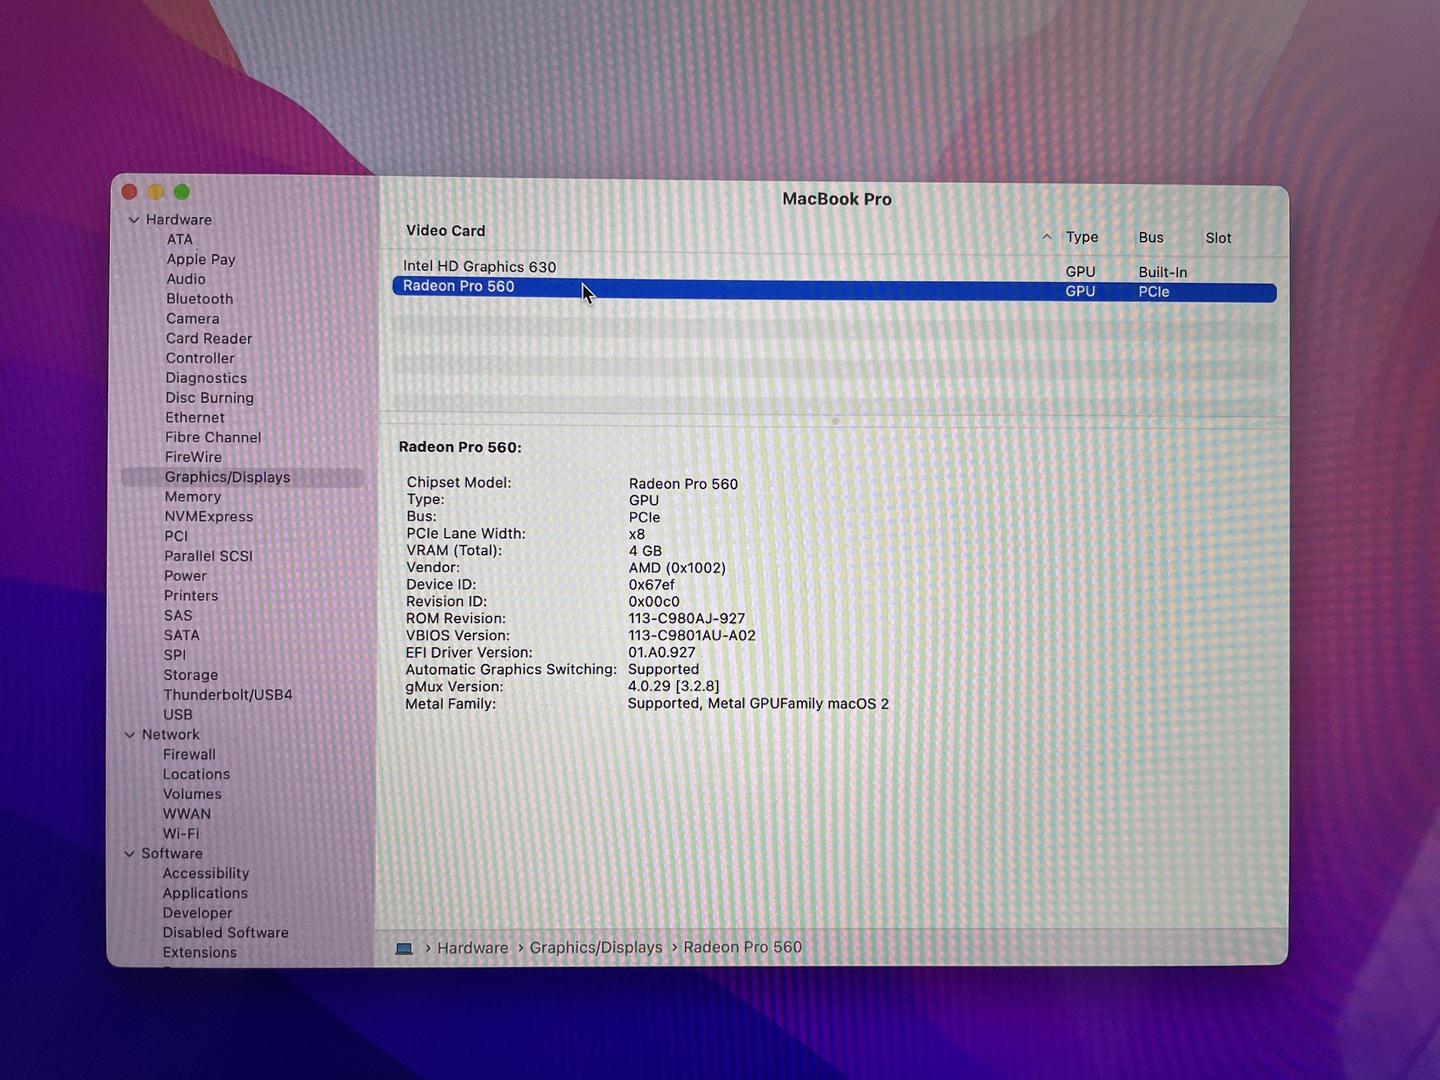Click the VRAM value 4 GB
Screen dimensions: 1440x1080
pyautogui.click(x=645, y=551)
